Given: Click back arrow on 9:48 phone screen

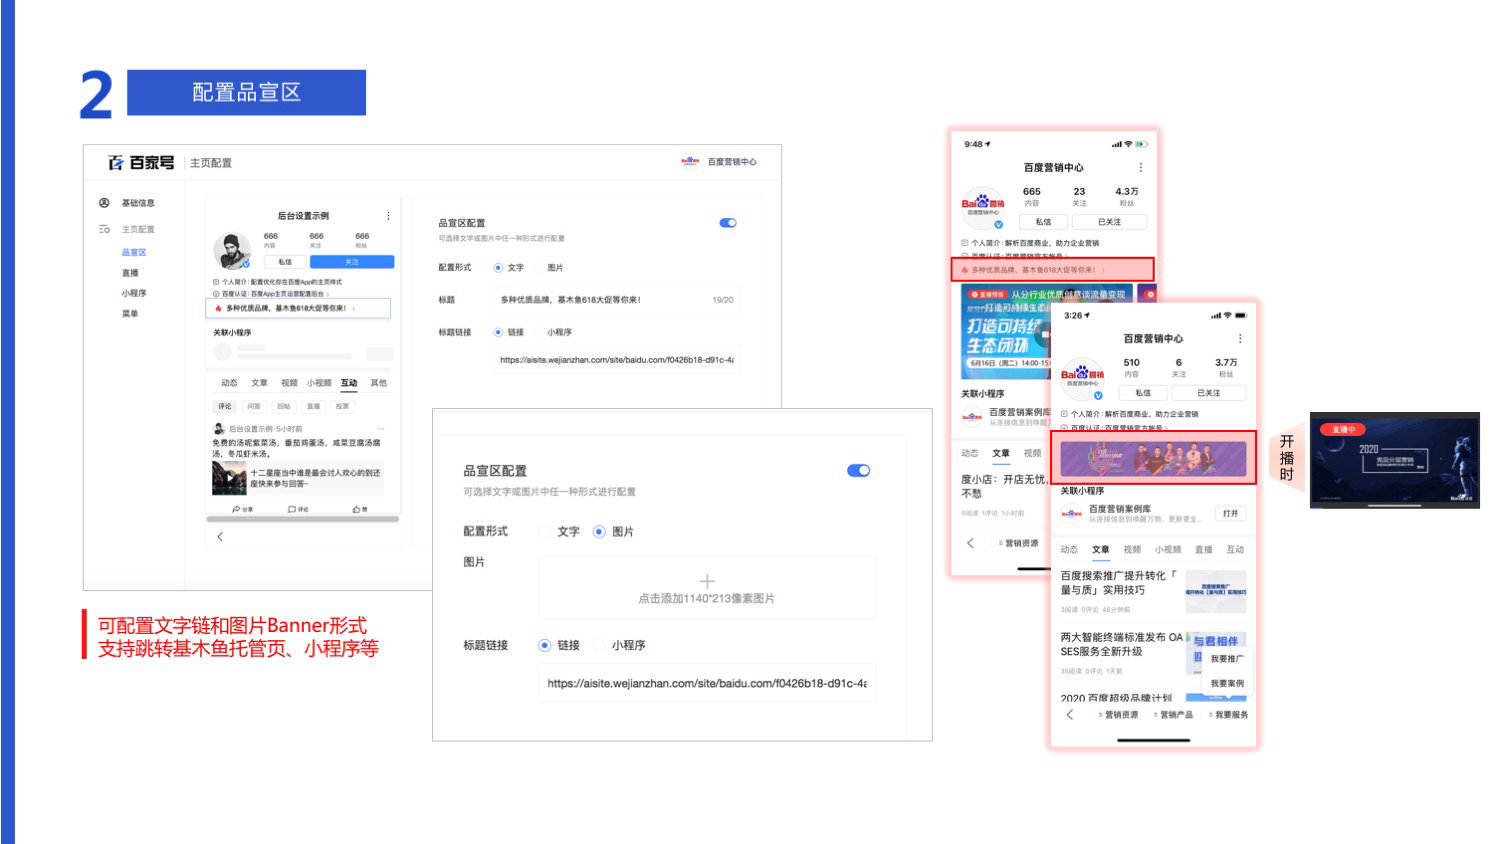Looking at the screenshot, I should (970, 543).
